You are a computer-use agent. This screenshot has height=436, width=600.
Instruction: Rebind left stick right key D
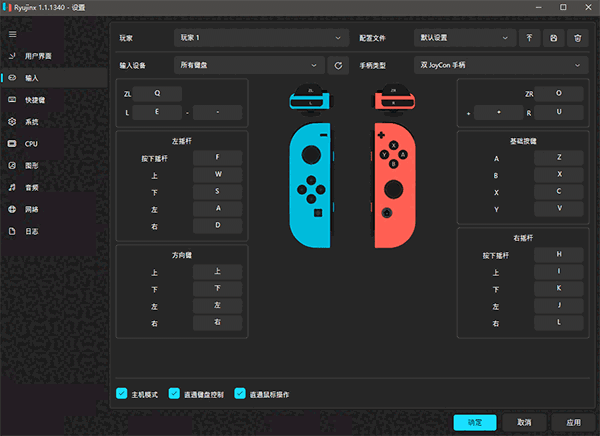coord(218,225)
